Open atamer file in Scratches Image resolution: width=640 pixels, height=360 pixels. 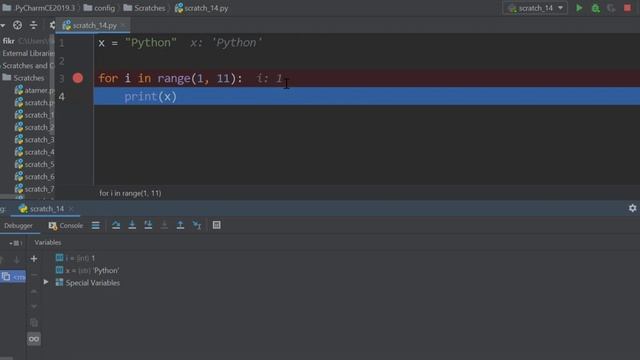[34, 90]
